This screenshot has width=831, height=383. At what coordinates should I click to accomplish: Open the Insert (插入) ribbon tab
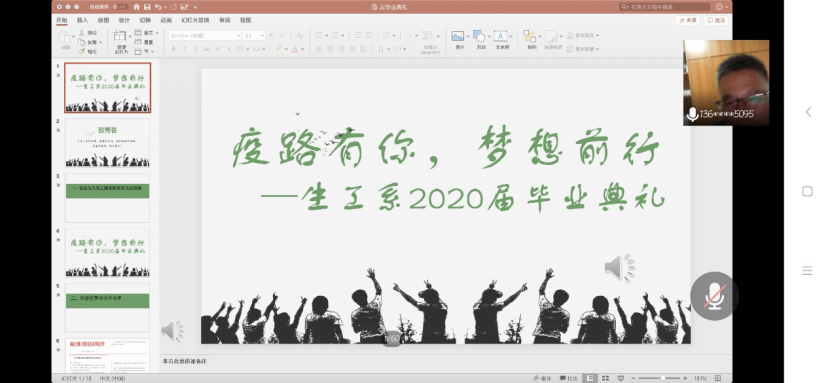[x=83, y=20]
